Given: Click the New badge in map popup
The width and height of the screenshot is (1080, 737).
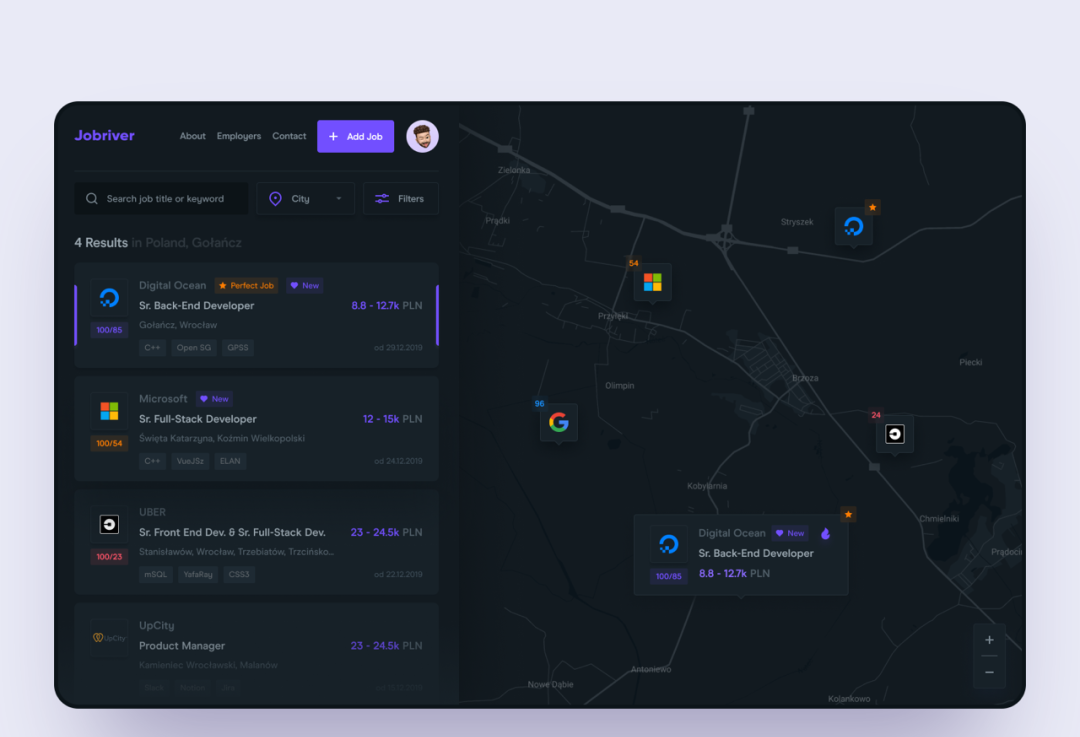Looking at the screenshot, I should click(x=790, y=533).
